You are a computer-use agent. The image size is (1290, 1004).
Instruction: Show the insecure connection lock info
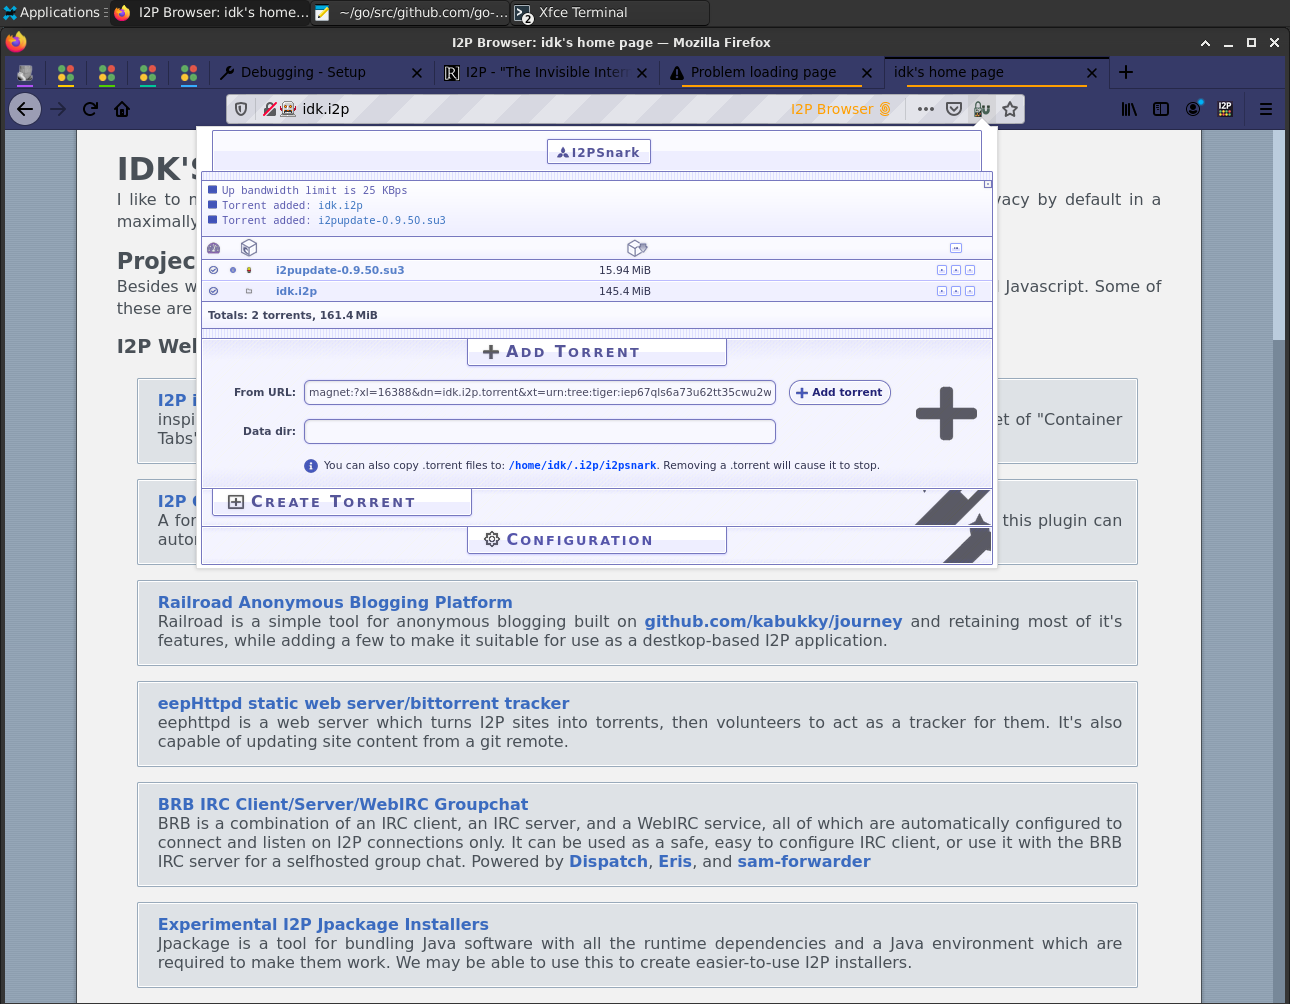coord(269,109)
